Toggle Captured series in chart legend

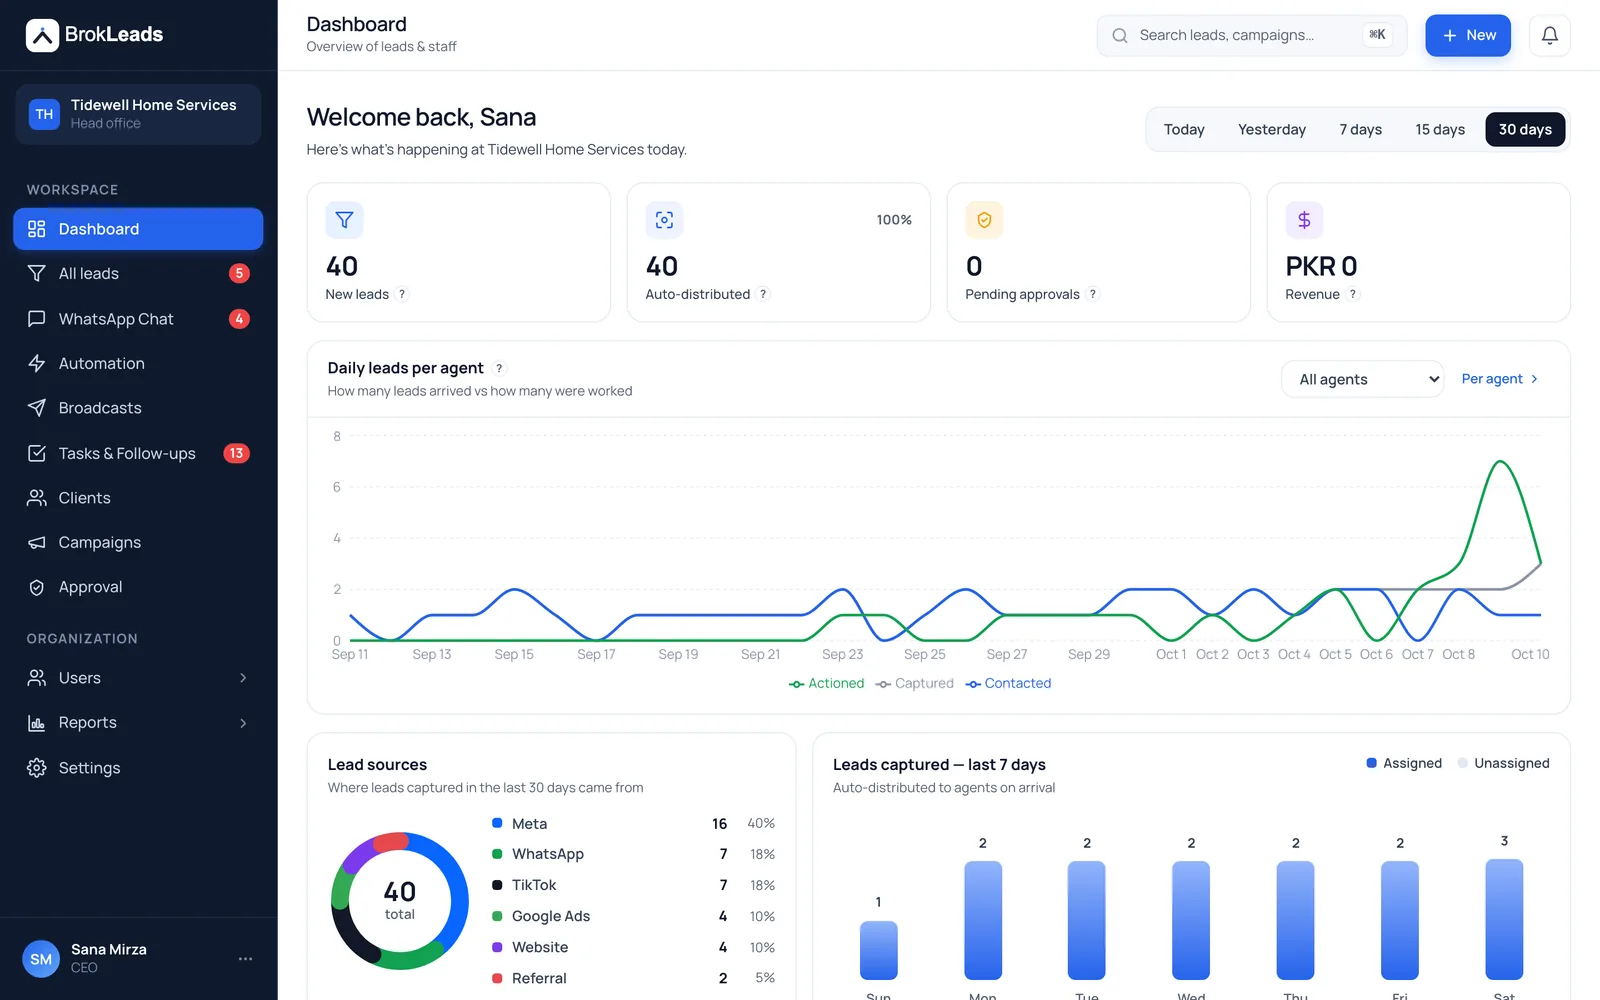tap(915, 683)
